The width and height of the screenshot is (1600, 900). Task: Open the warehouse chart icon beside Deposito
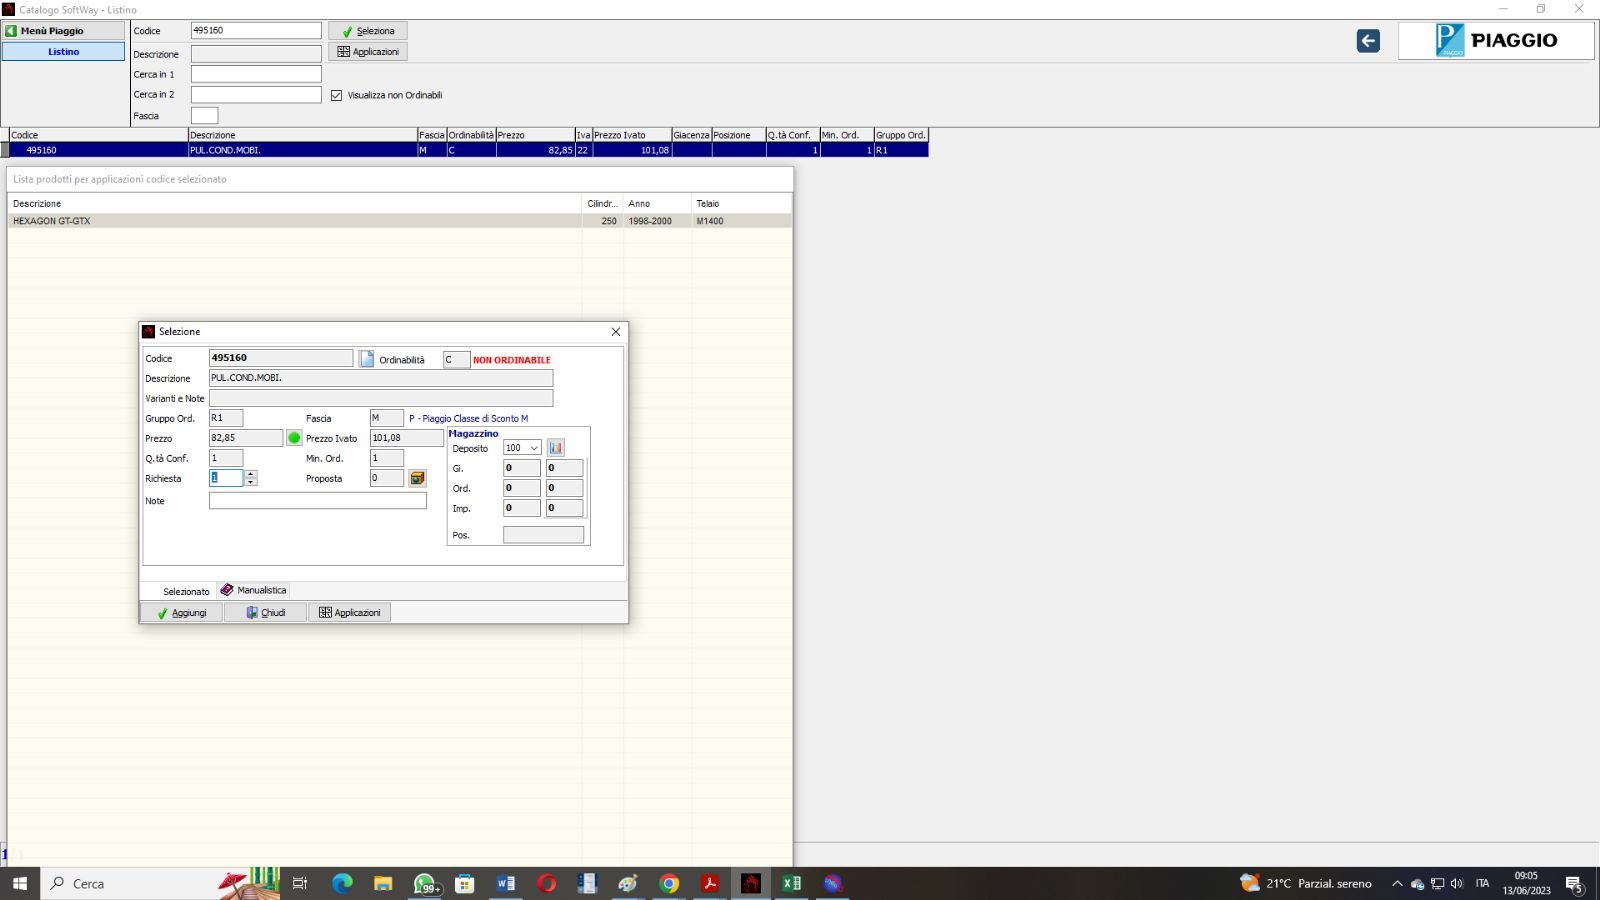[x=556, y=448]
